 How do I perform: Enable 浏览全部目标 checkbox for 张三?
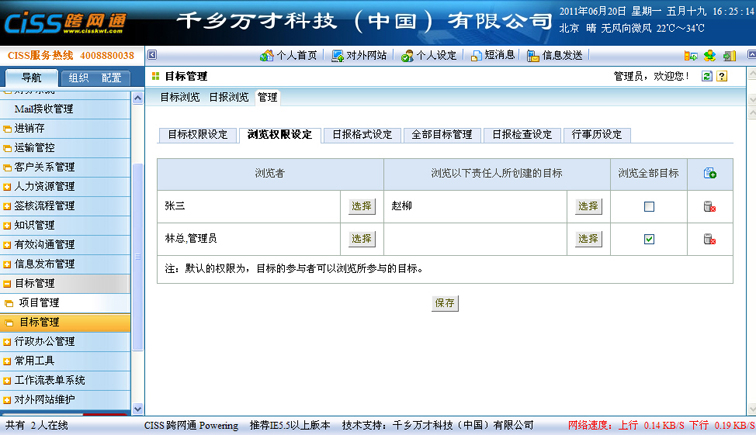click(x=649, y=207)
